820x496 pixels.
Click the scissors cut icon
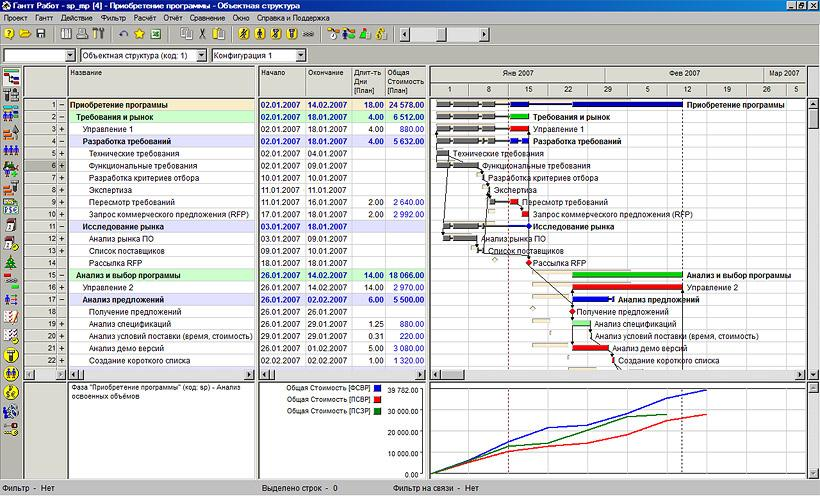[201, 34]
